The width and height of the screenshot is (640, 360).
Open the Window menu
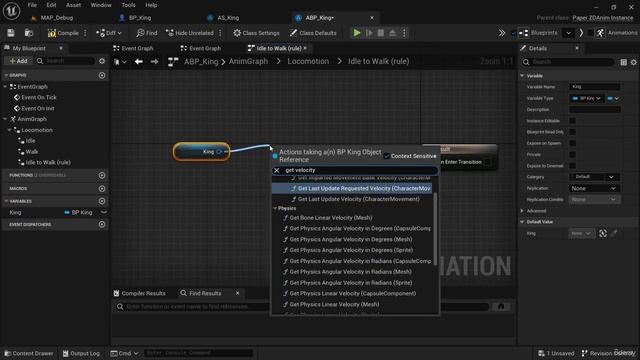point(101,5)
